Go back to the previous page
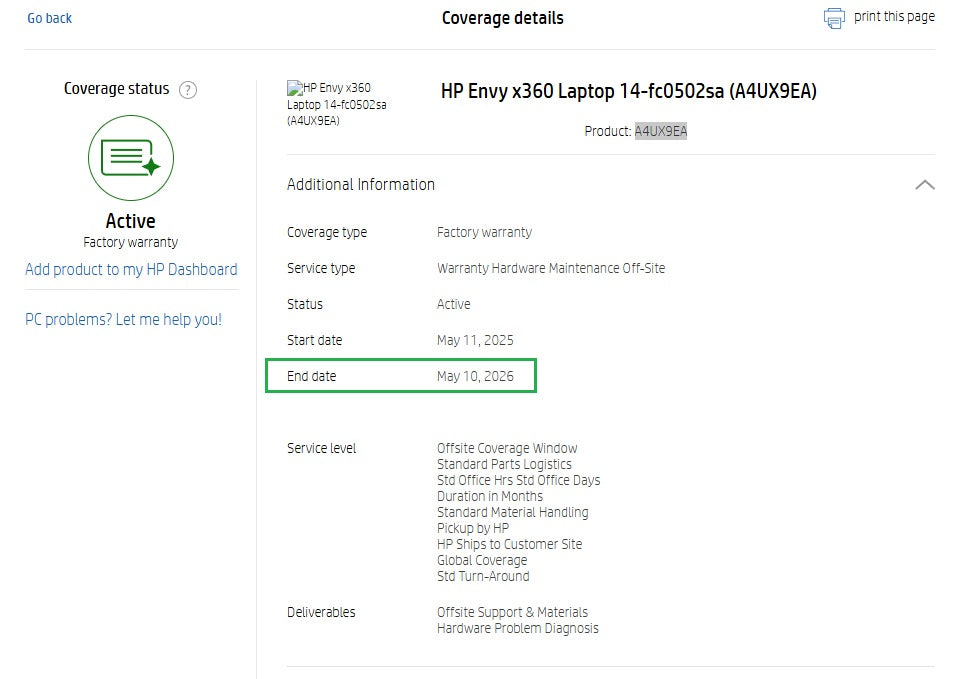This screenshot has width=958, height=679. click(x=49, y=18)
